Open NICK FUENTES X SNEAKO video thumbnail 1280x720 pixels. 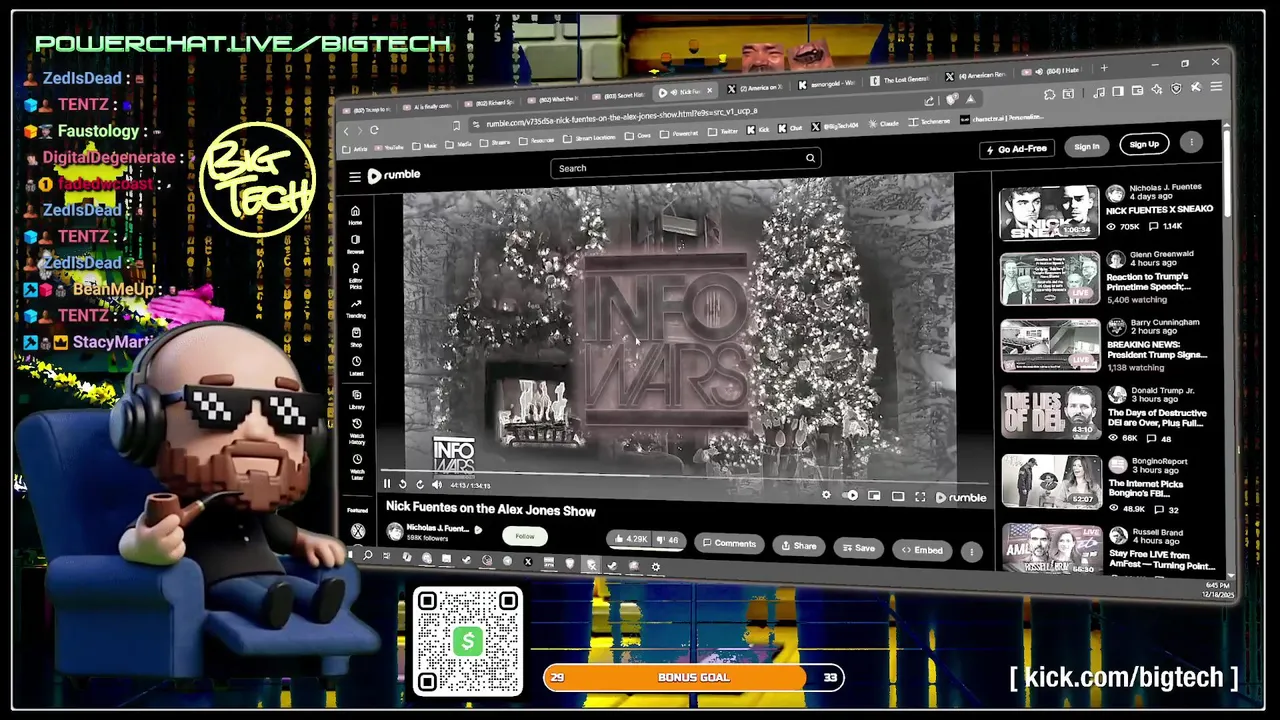click(1049, 212)
